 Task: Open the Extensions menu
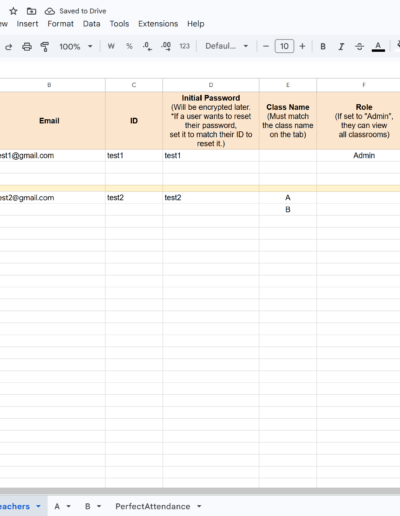coord(158,24)
